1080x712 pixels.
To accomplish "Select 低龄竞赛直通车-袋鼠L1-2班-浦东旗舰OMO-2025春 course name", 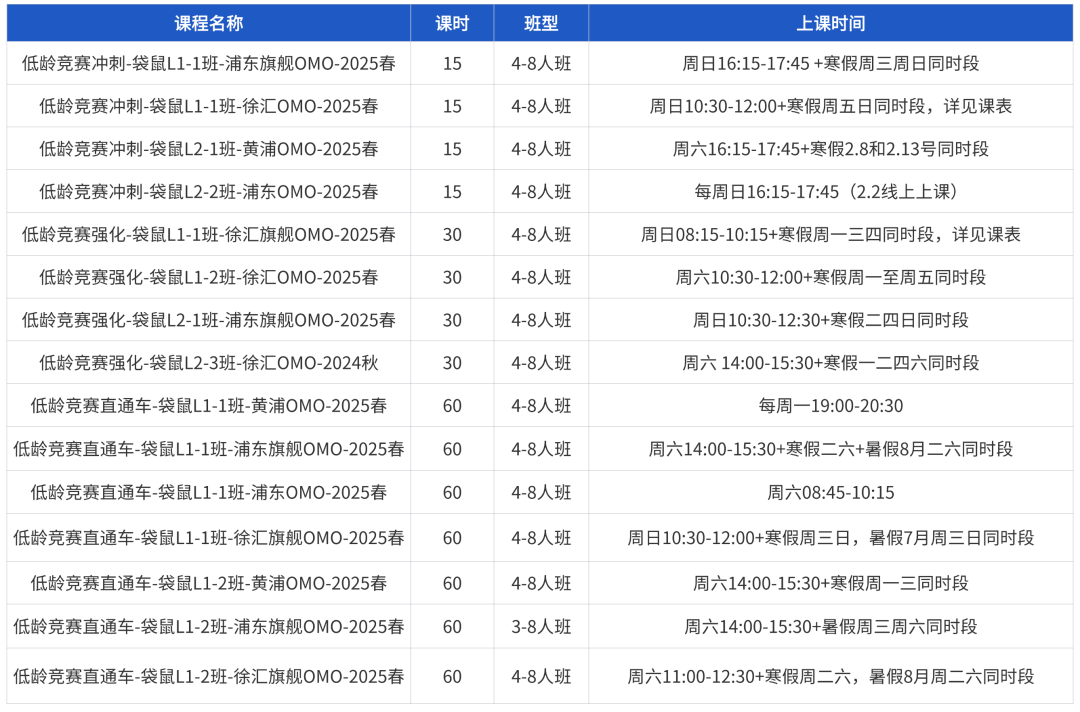I will [x=209, y=627].
